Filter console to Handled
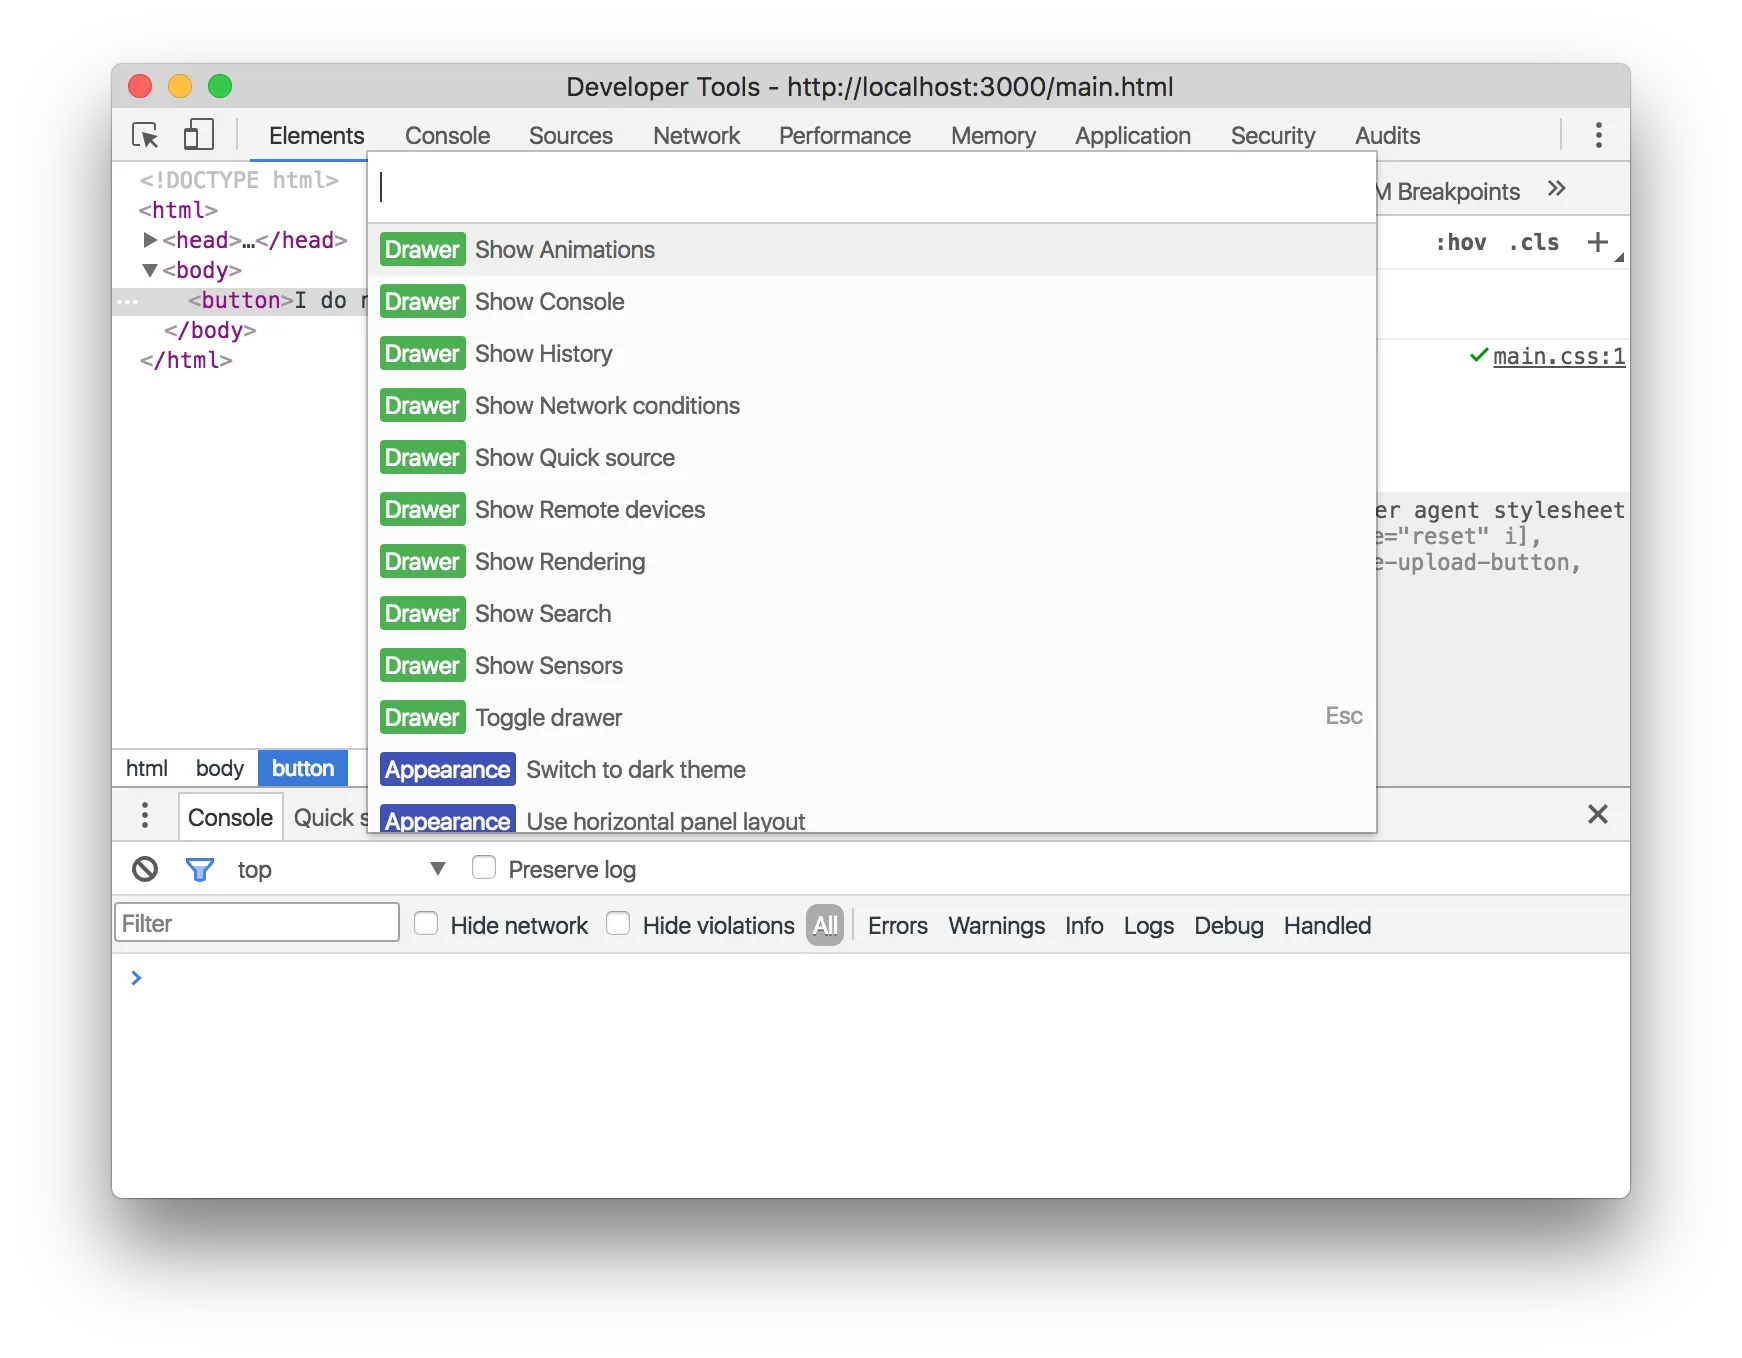 1327,925
